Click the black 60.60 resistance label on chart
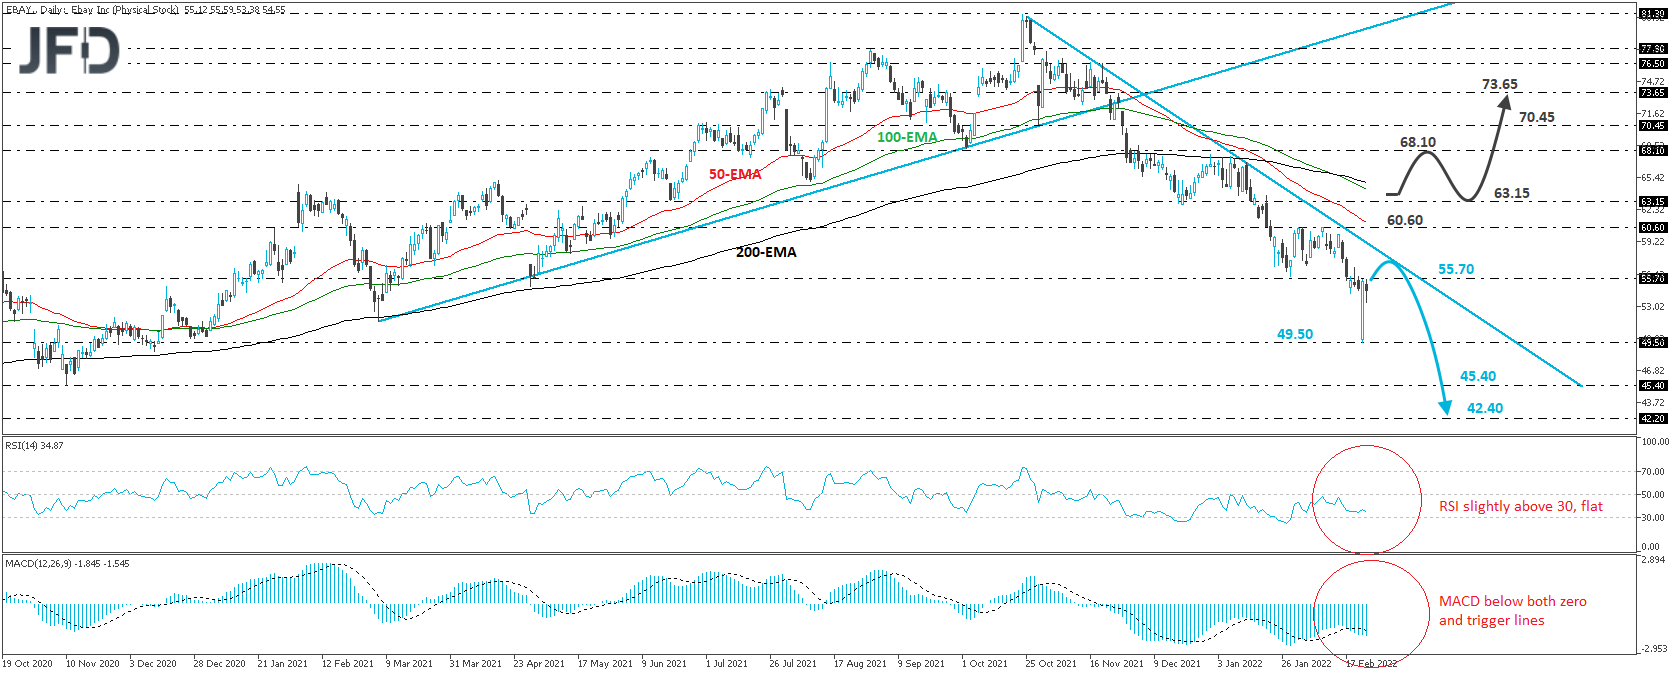Image resolution: width=1679 pixels, height=675 pixels. [x=1405, y=220]
